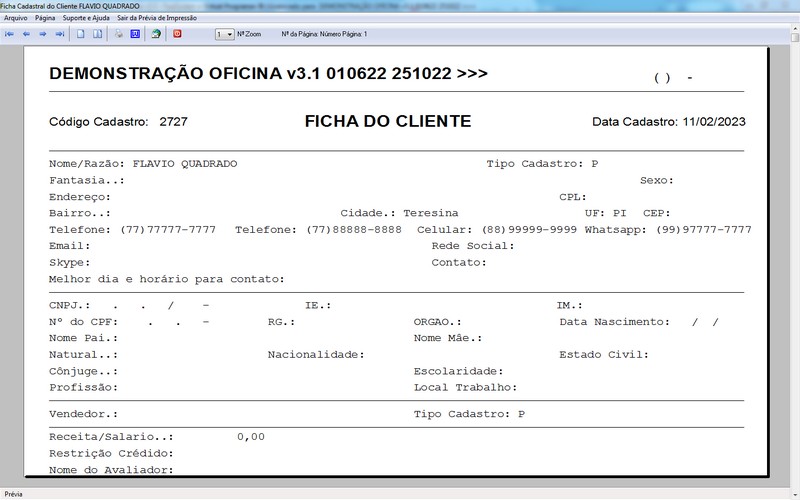Click the blue save/export icon
800x500 pixels.
(x=135, y=34)
